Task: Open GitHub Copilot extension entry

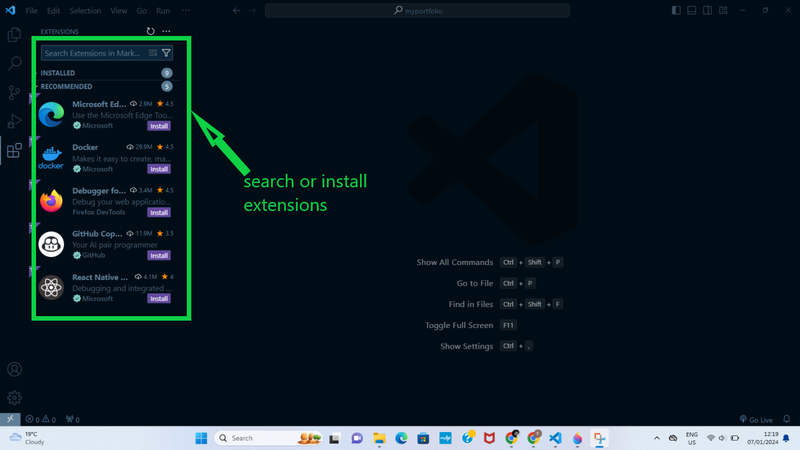Action: 107,244
